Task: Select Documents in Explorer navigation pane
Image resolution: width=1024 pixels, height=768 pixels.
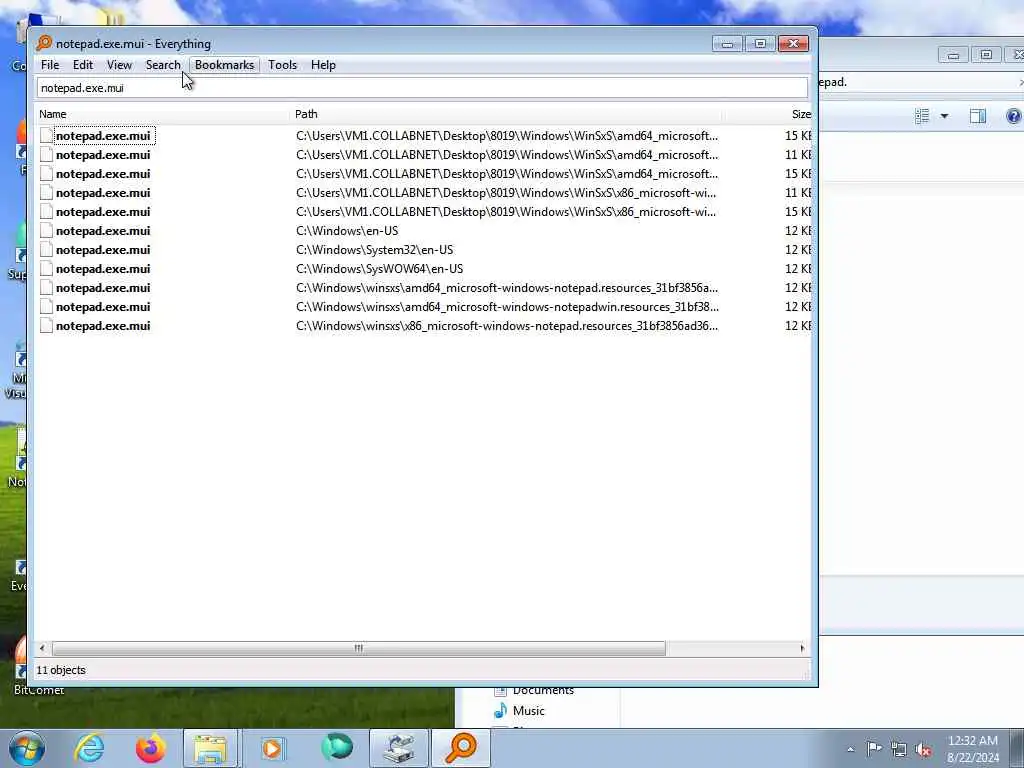Action: click(534, 690)
